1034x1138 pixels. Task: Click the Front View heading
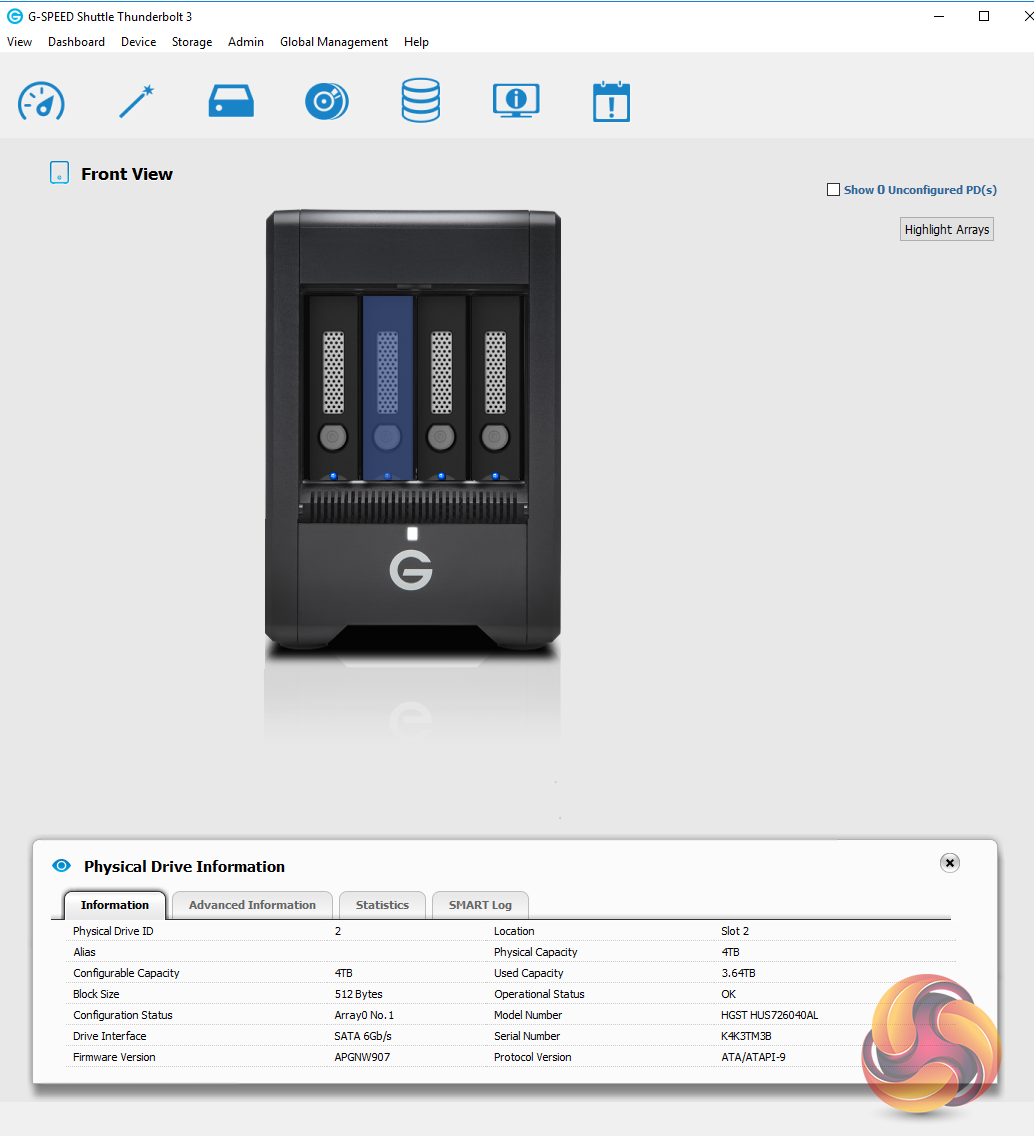point(127,174)
